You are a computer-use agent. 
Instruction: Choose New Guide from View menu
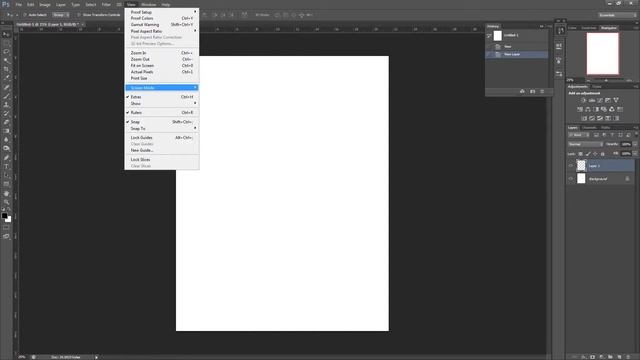click(x=162, y=151)
